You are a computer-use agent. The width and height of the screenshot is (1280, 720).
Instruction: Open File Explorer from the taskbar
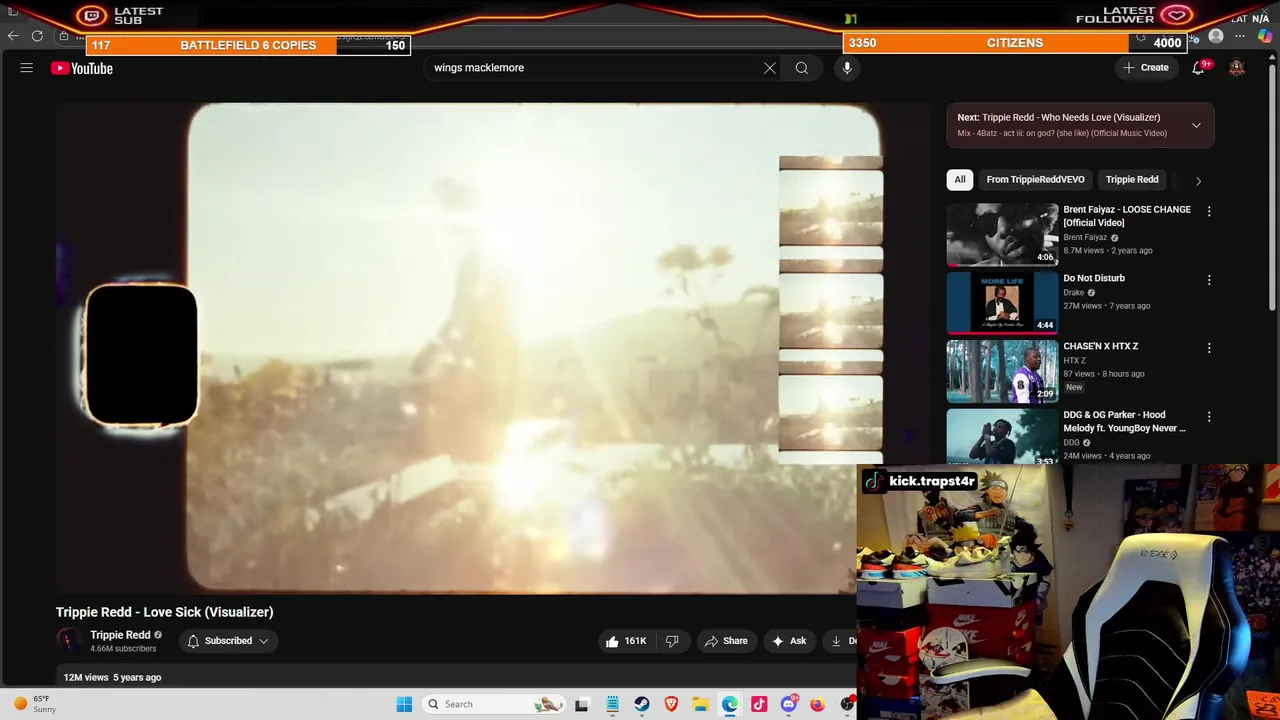tap(700, 704)
